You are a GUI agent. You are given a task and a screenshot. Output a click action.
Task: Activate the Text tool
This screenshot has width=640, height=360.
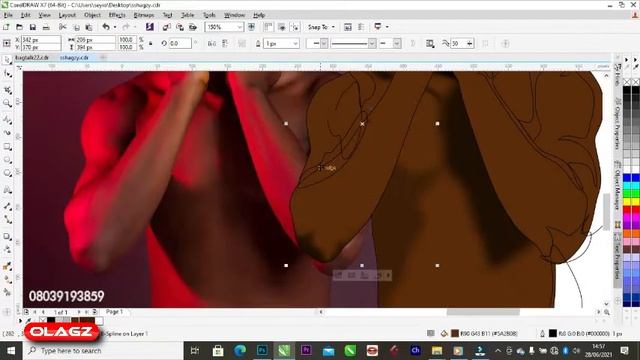[7, 190]
